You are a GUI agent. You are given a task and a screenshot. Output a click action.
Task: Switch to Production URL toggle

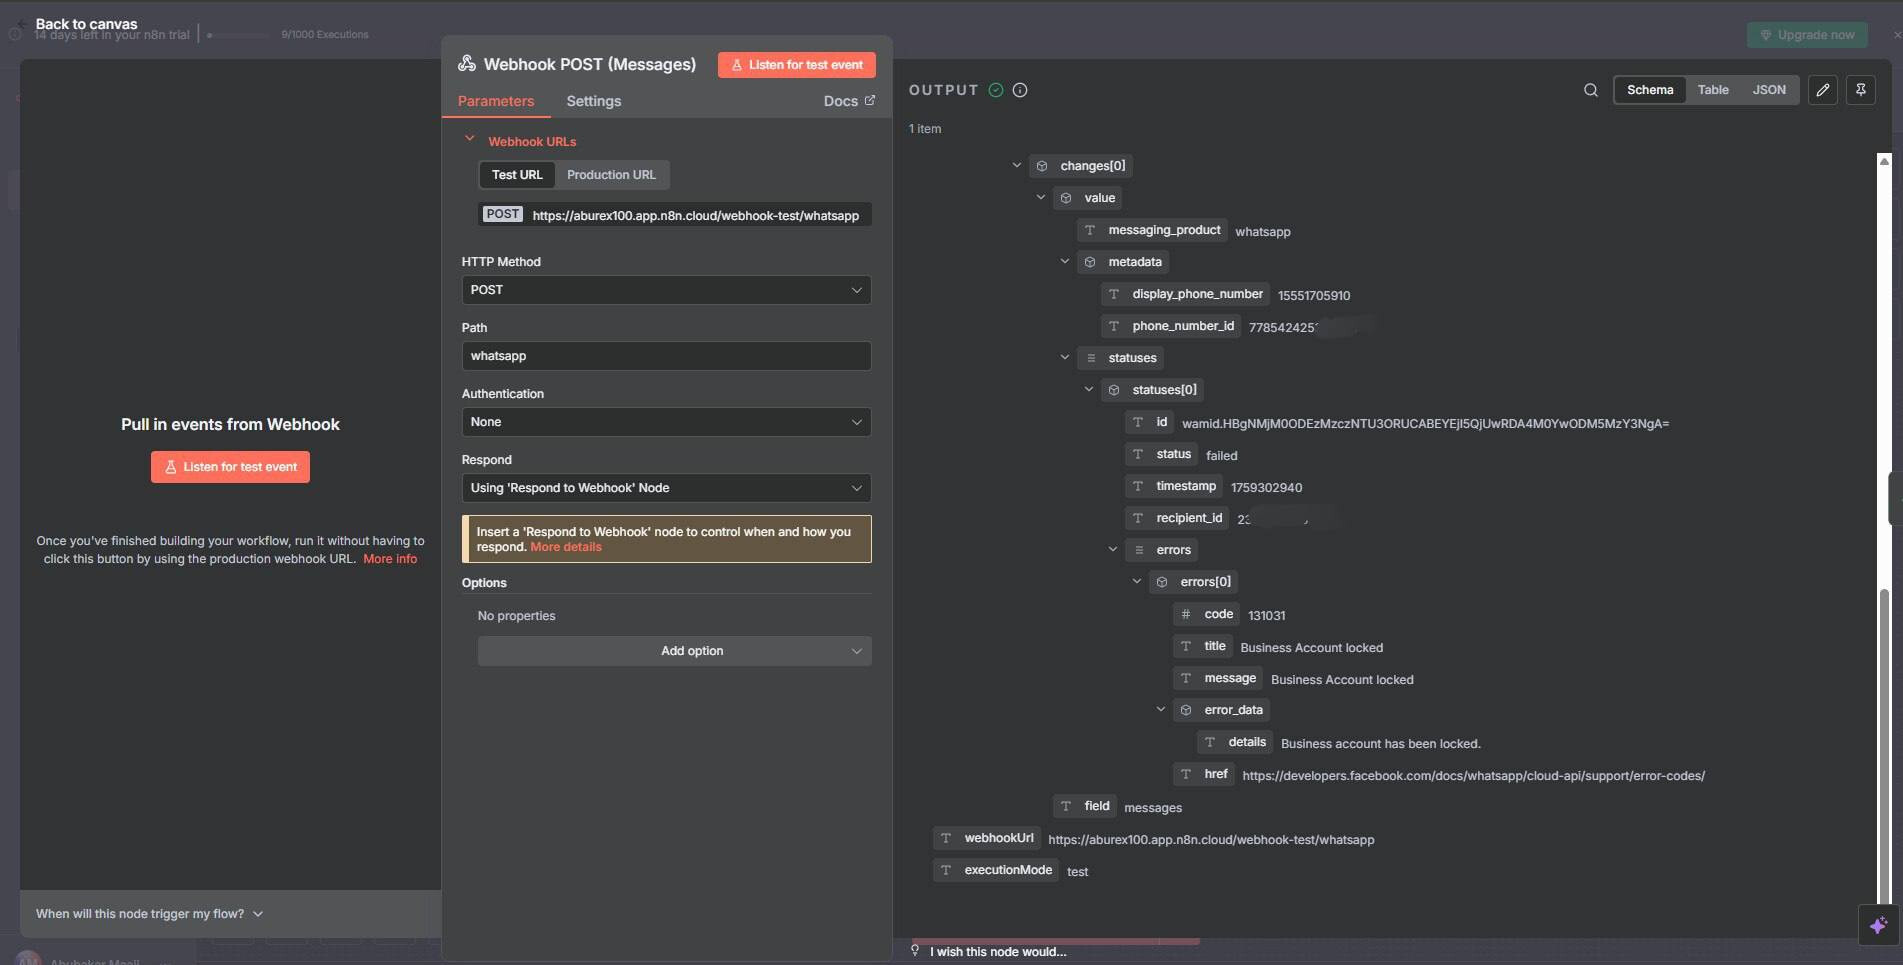(x=611, y=175)
